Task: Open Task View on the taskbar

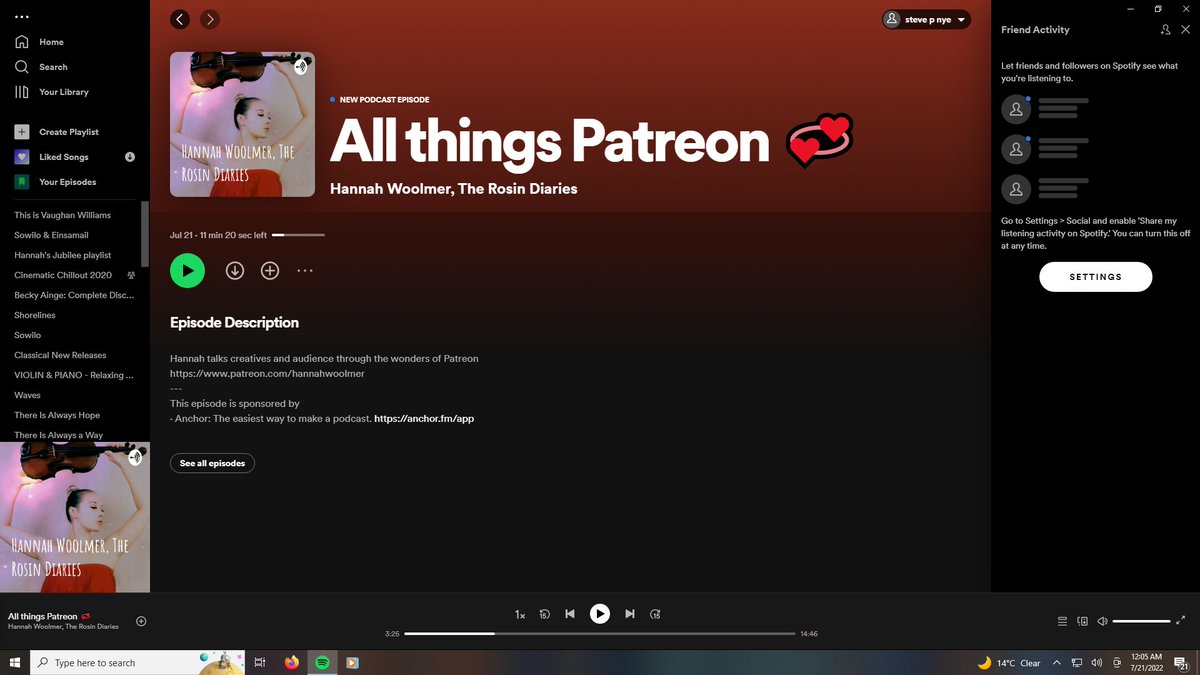Action: point(260,662)
